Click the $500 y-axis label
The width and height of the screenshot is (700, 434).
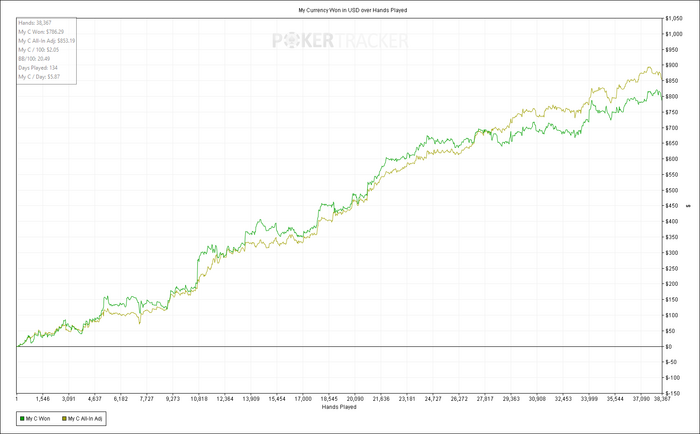pos(671,190)
